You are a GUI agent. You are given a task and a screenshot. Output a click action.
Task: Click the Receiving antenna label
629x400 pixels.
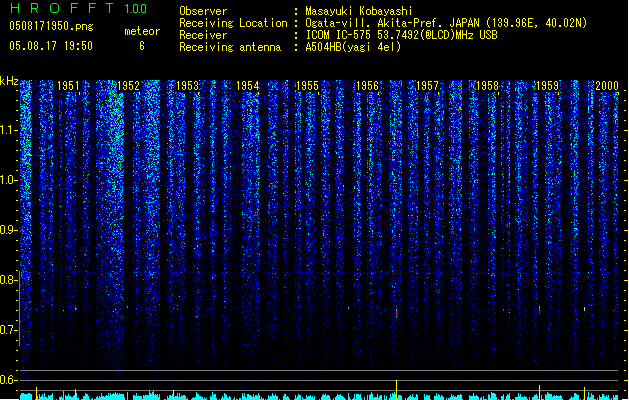pyautogui.click(x=230, y=47)
